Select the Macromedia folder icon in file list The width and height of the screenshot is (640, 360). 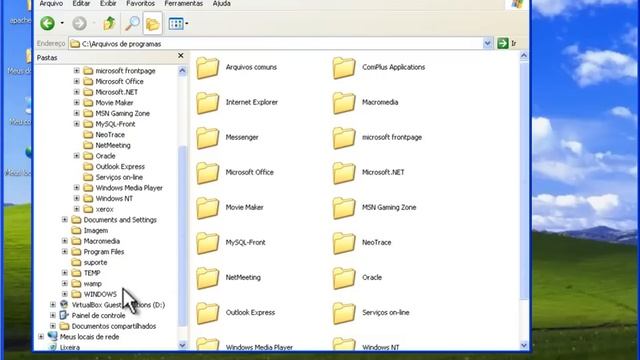(344, 102)
